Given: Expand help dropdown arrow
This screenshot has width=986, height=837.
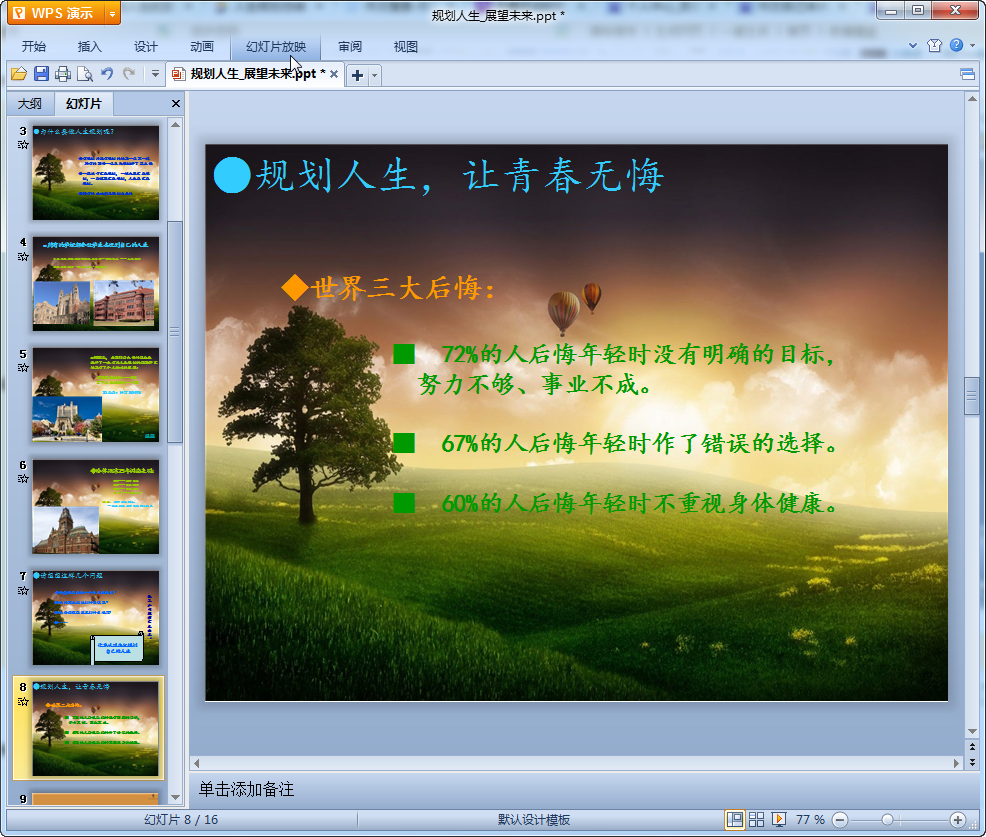Looking at the screenshot, I should 973,45.
